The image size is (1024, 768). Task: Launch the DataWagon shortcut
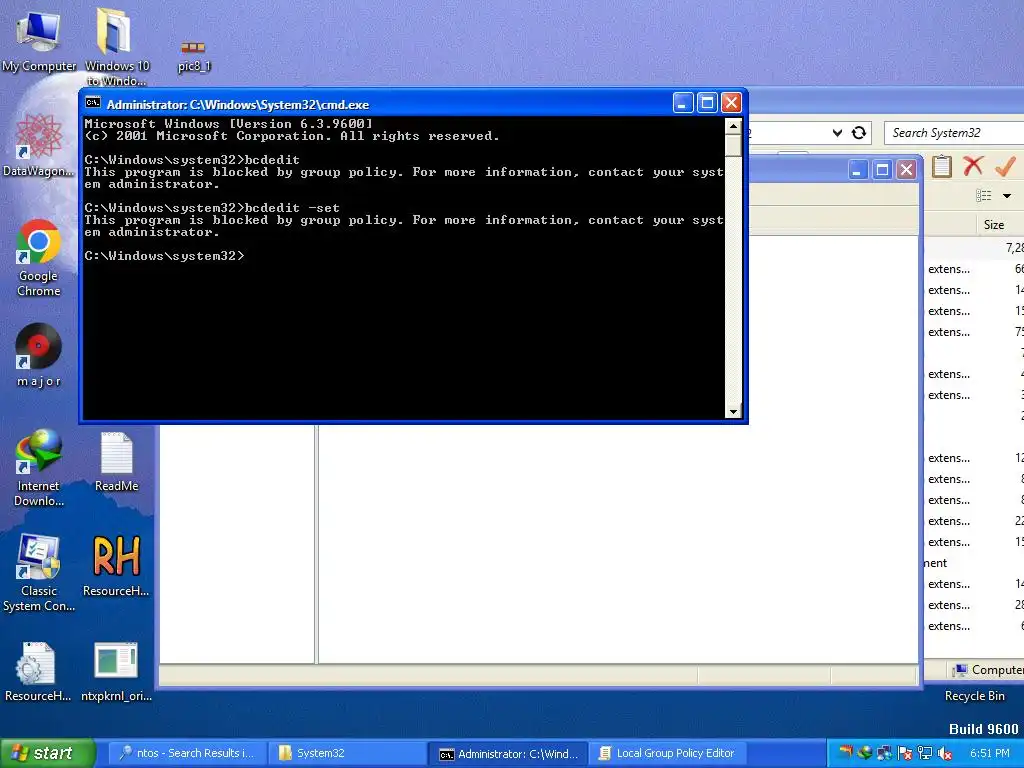coord(39,145)
